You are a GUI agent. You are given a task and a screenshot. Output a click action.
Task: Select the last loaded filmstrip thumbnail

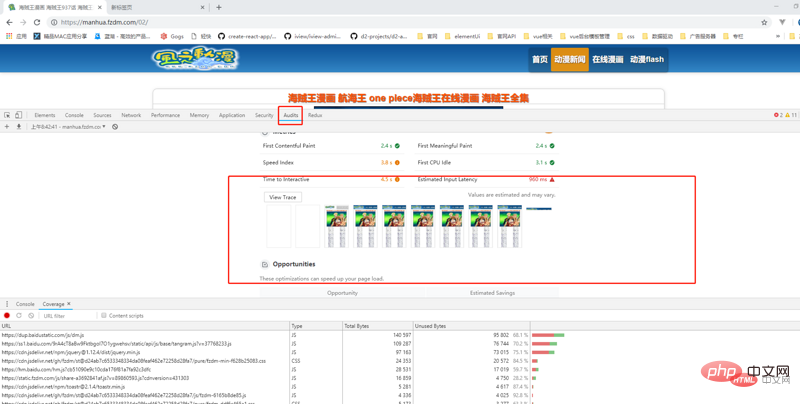click(510, 226)
